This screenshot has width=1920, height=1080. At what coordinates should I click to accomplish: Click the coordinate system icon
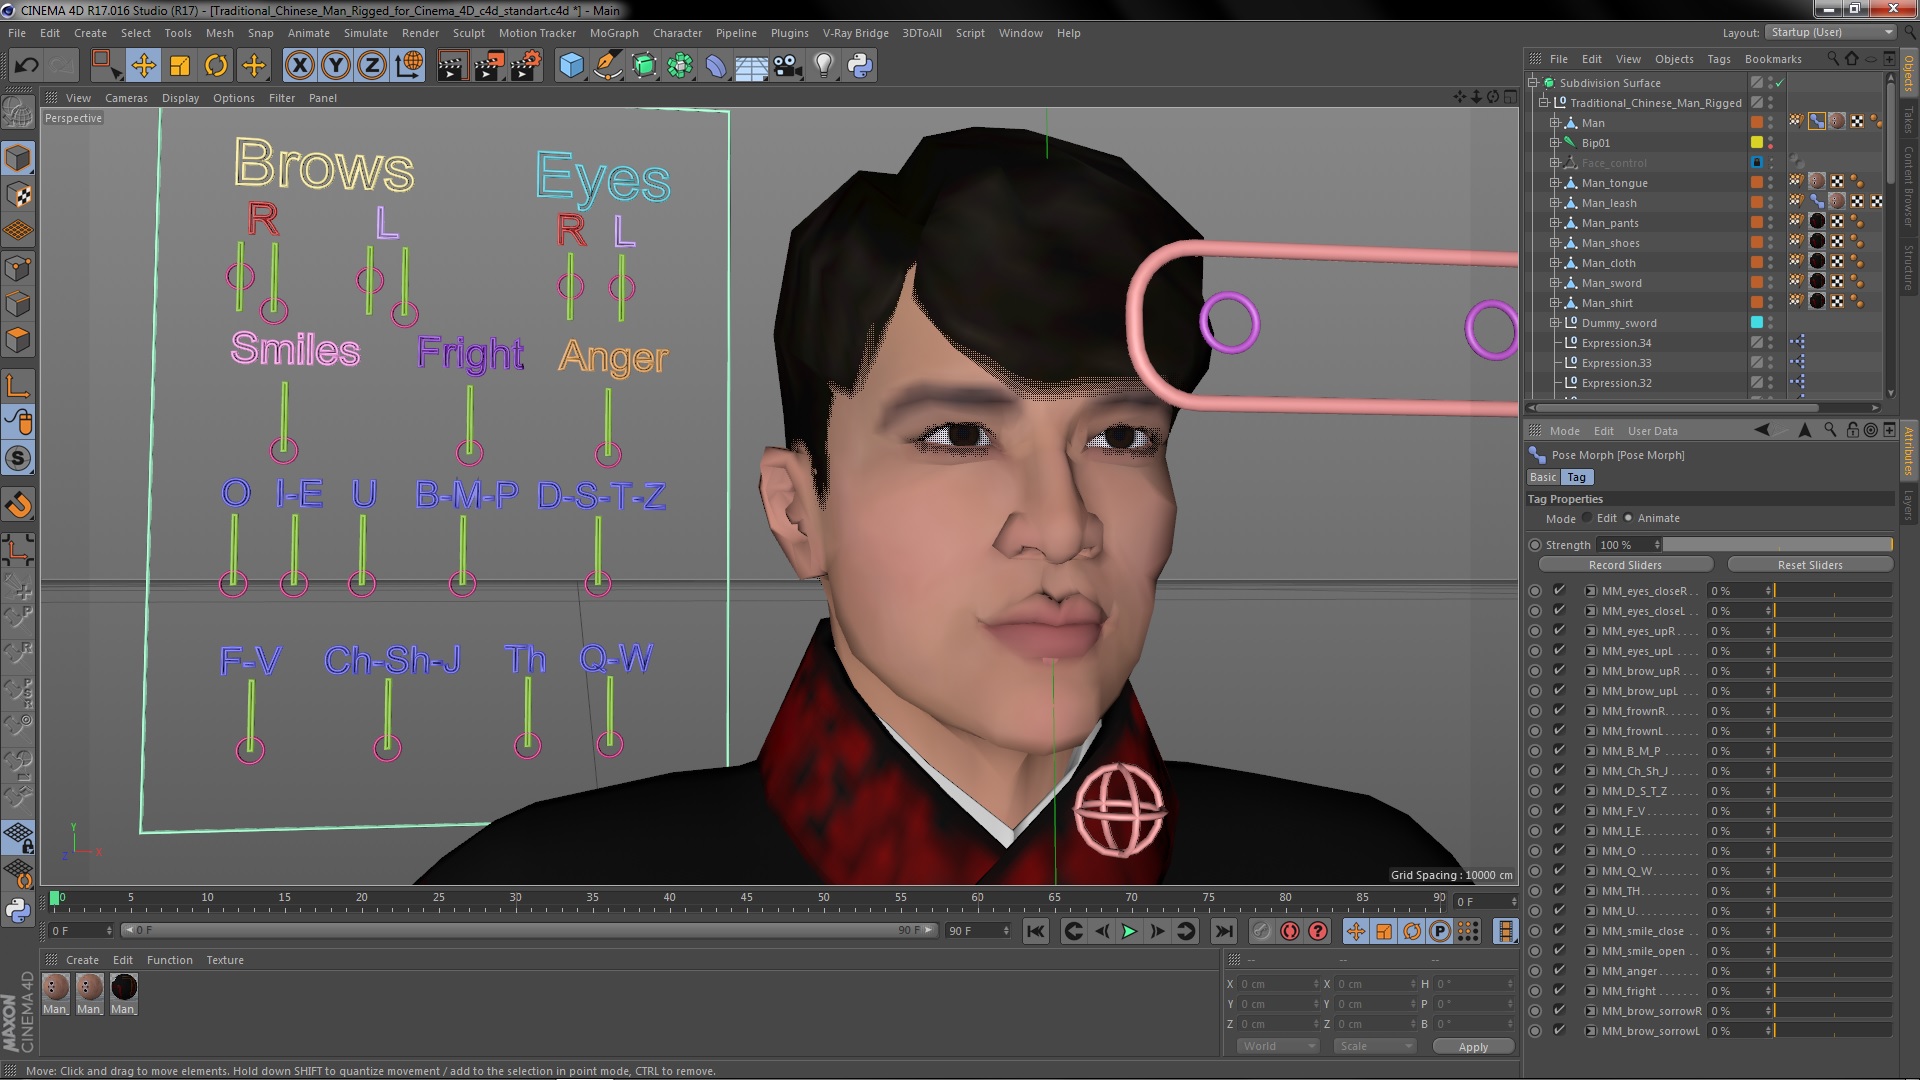409,66
